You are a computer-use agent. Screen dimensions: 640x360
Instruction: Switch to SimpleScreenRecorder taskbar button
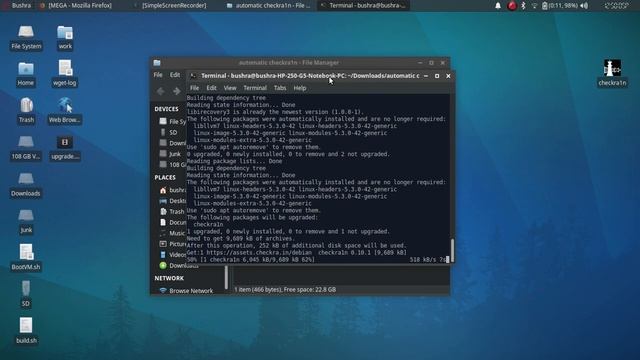[x=171, y=6]
